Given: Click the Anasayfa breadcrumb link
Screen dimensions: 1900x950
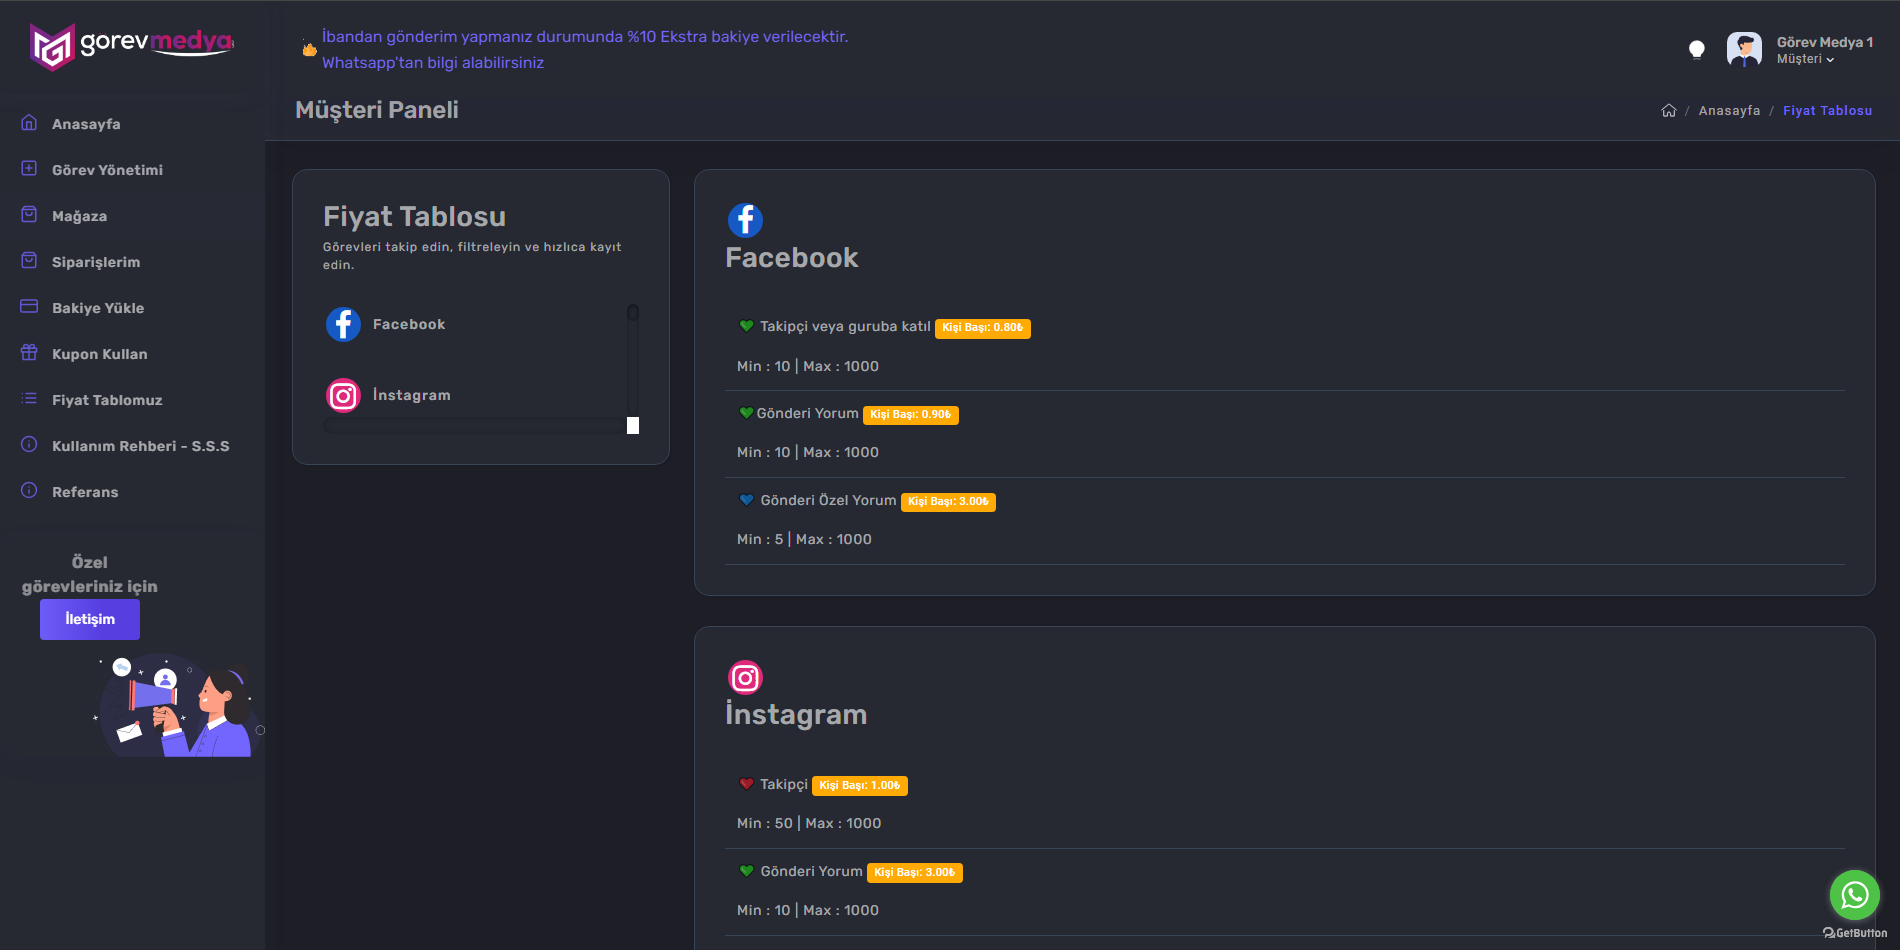Looking at the screenshot, I should pos(1729,111).
